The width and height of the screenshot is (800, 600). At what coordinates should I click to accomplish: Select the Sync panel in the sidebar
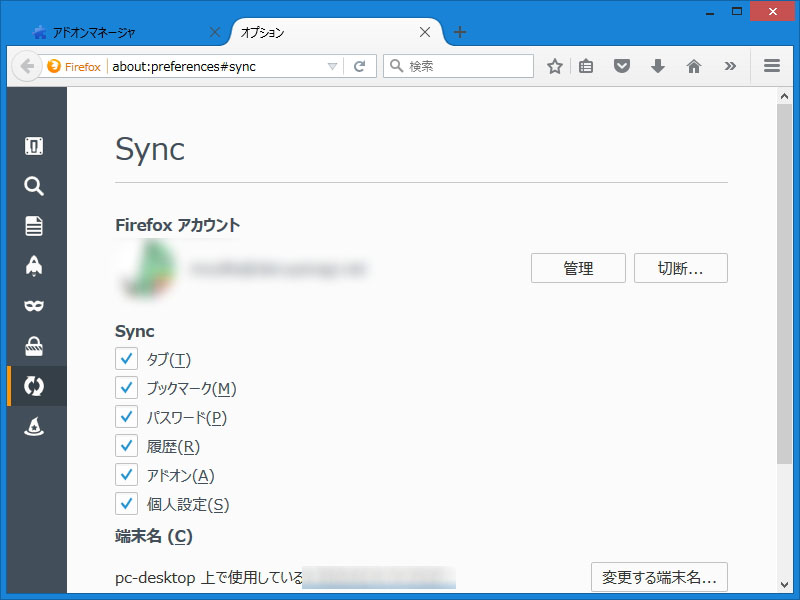pyautogui.click(x=34, y=385)
